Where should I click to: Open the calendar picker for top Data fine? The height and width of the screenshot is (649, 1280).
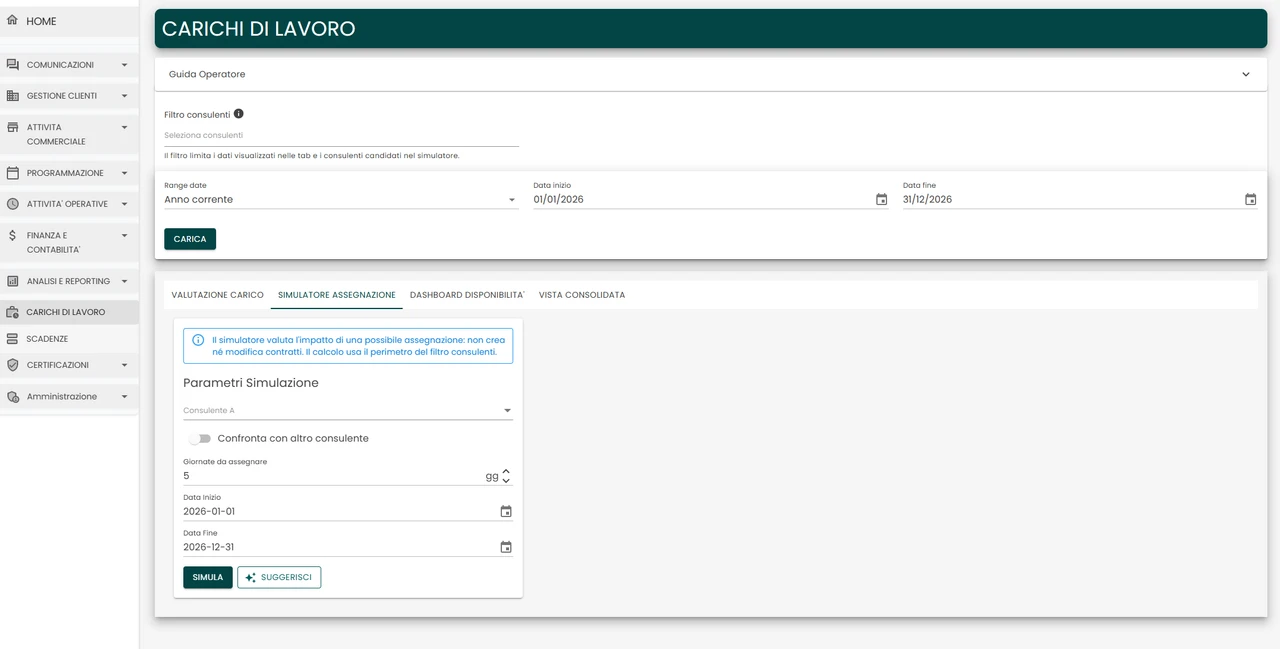coord(1250,199)
